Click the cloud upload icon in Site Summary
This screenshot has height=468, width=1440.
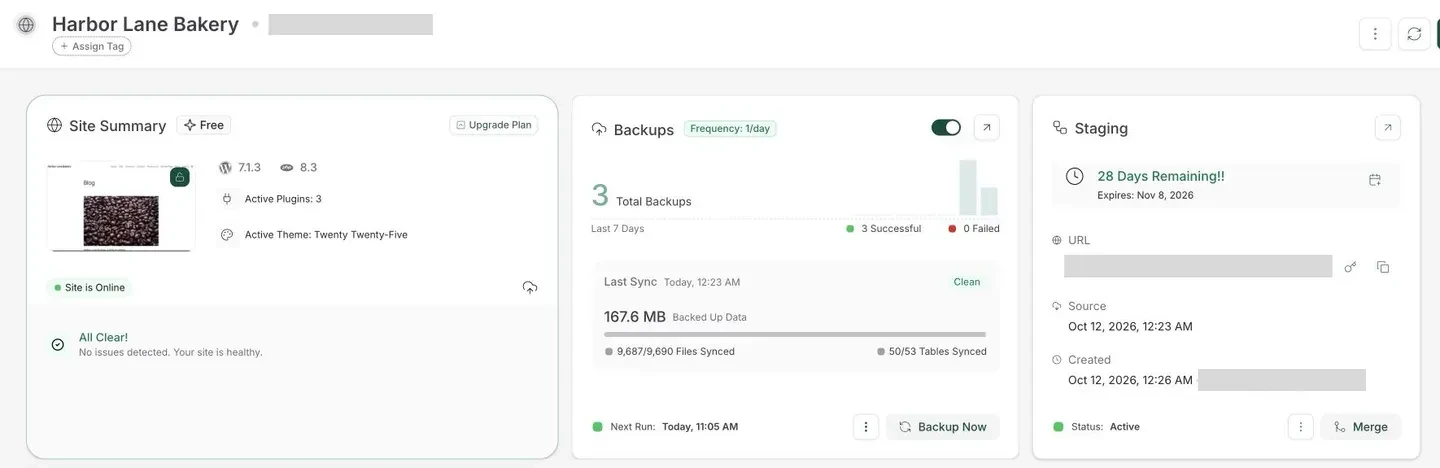coord(530,287)
